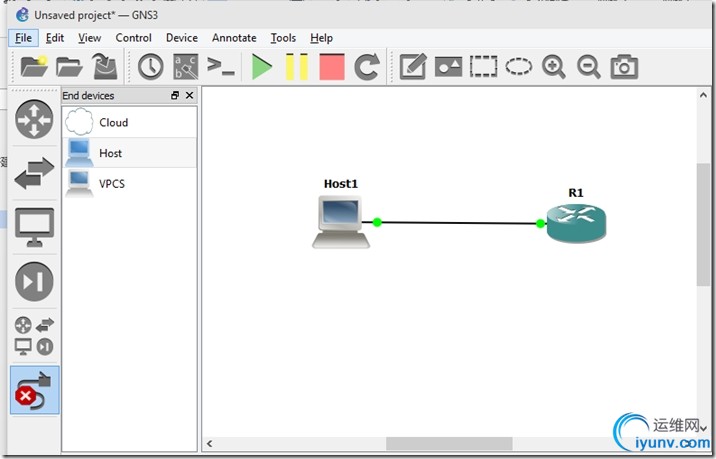Click the Zoom in magnifier
Screen dimensions: 716x459
(x=554, y=67)
